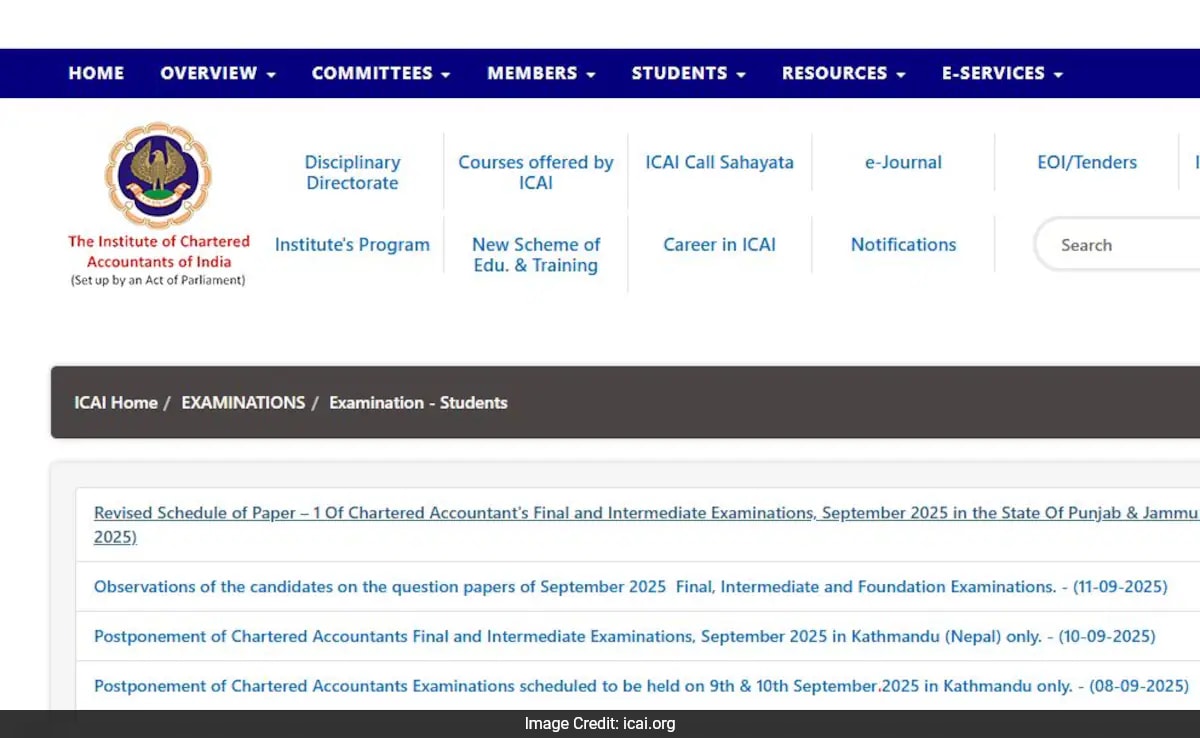This screenshot has height=738, width=1200.
Task: Open Disciplinary Directorate link
Action: tap(352, 172)
